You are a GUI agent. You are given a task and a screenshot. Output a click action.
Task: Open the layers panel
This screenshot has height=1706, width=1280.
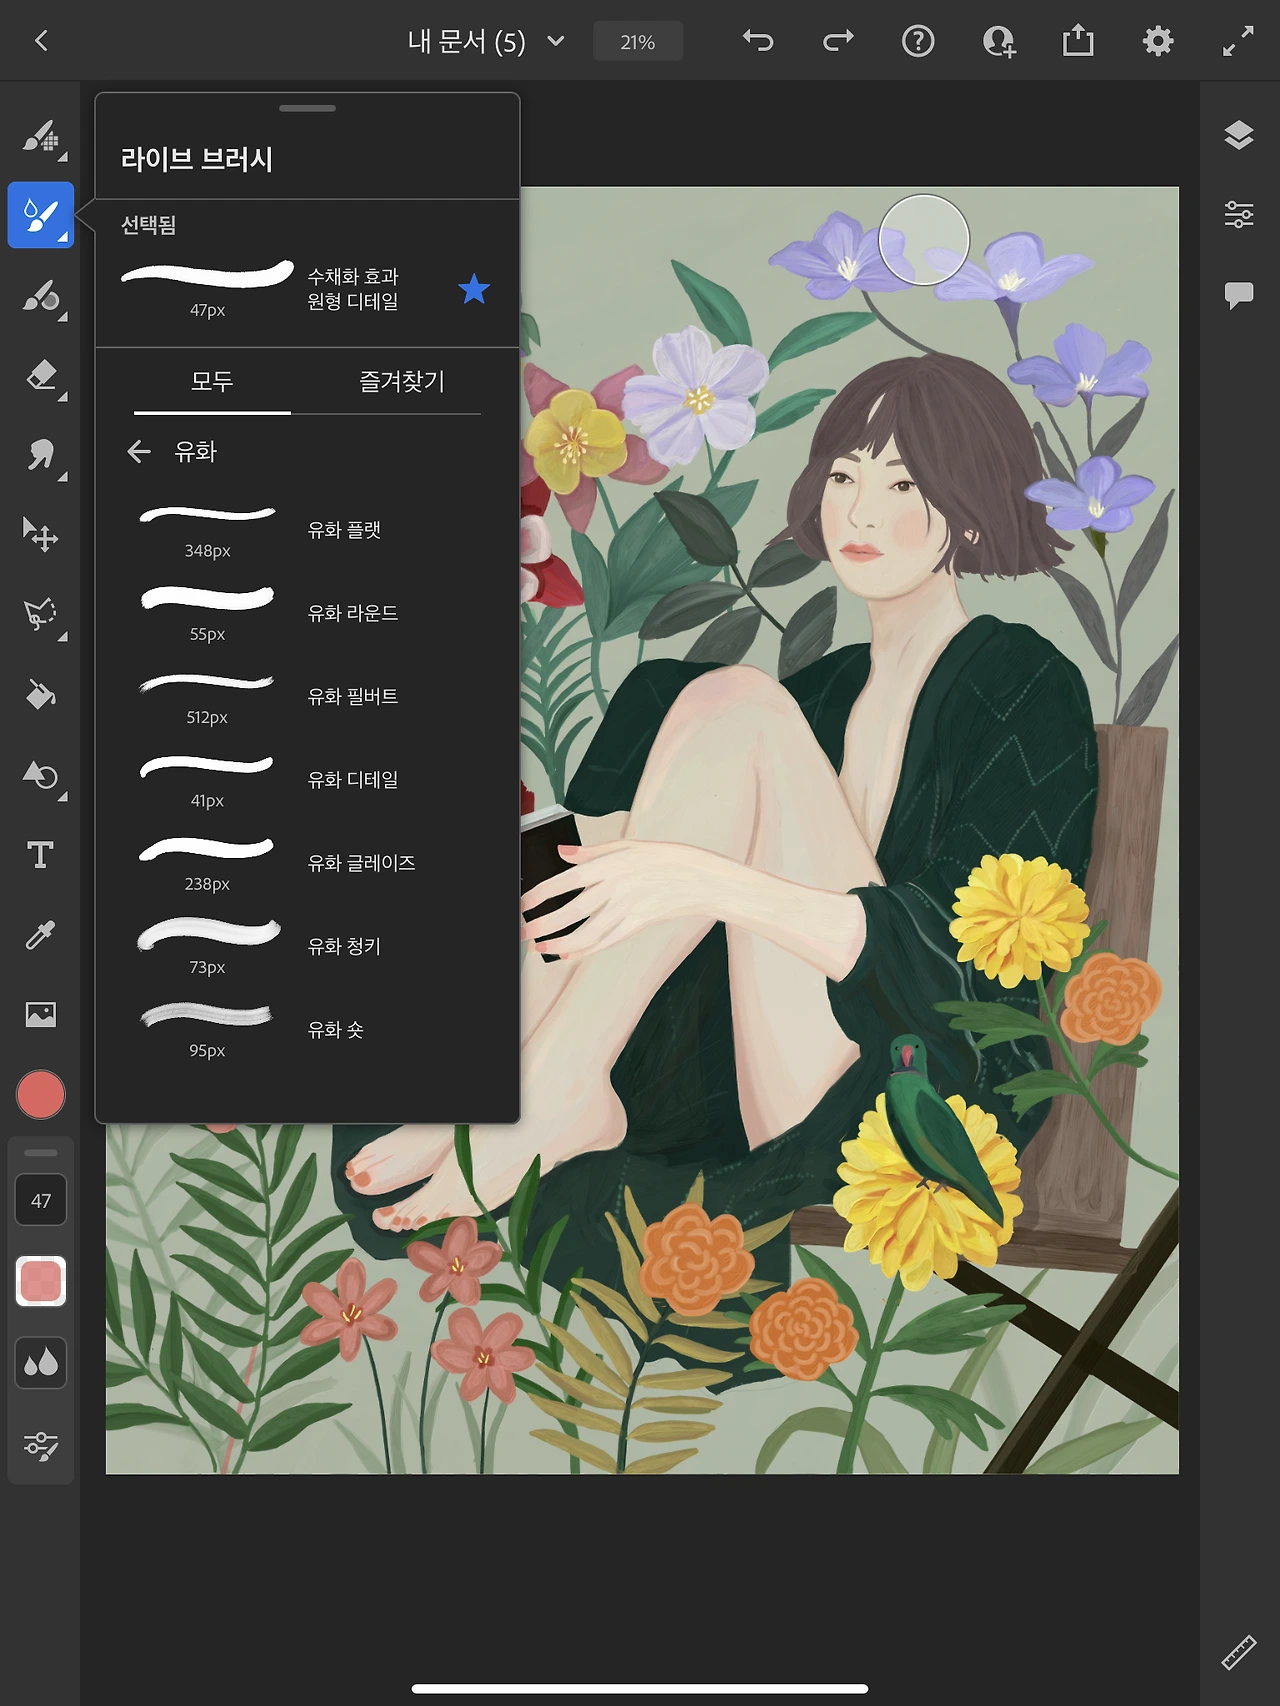[x=1239, y=135]
